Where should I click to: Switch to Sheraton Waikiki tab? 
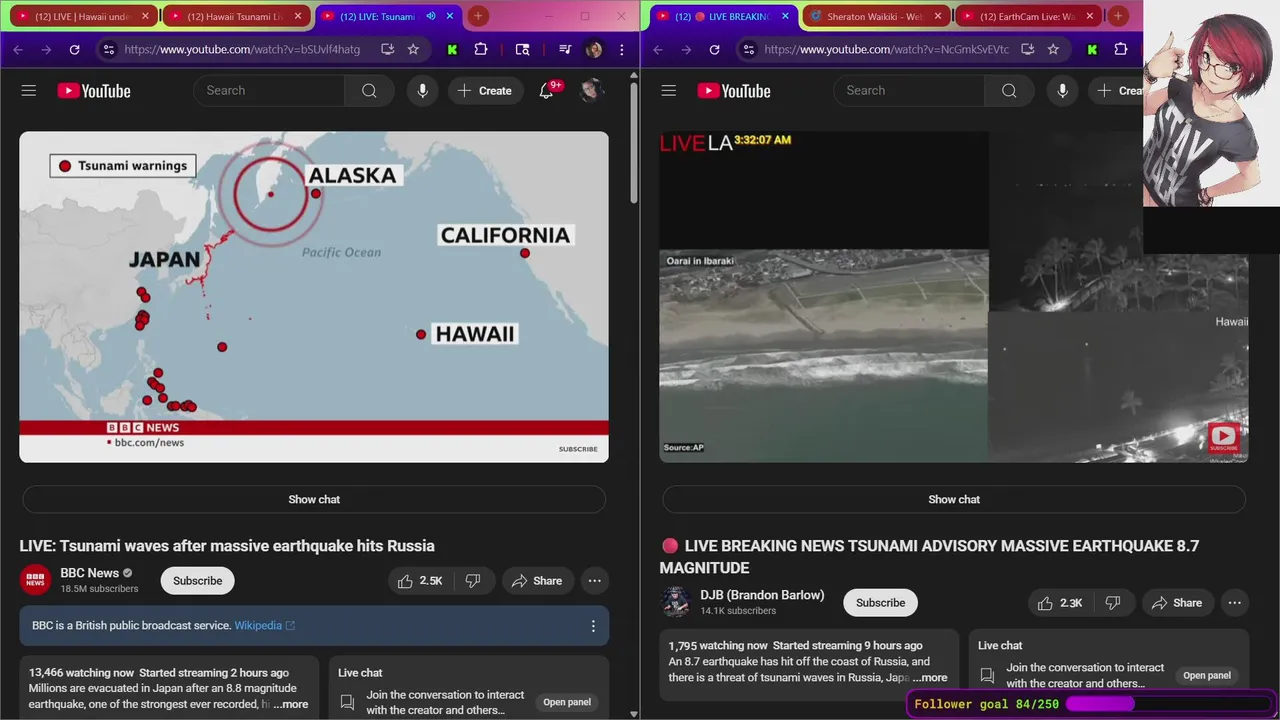pos(874,16)
